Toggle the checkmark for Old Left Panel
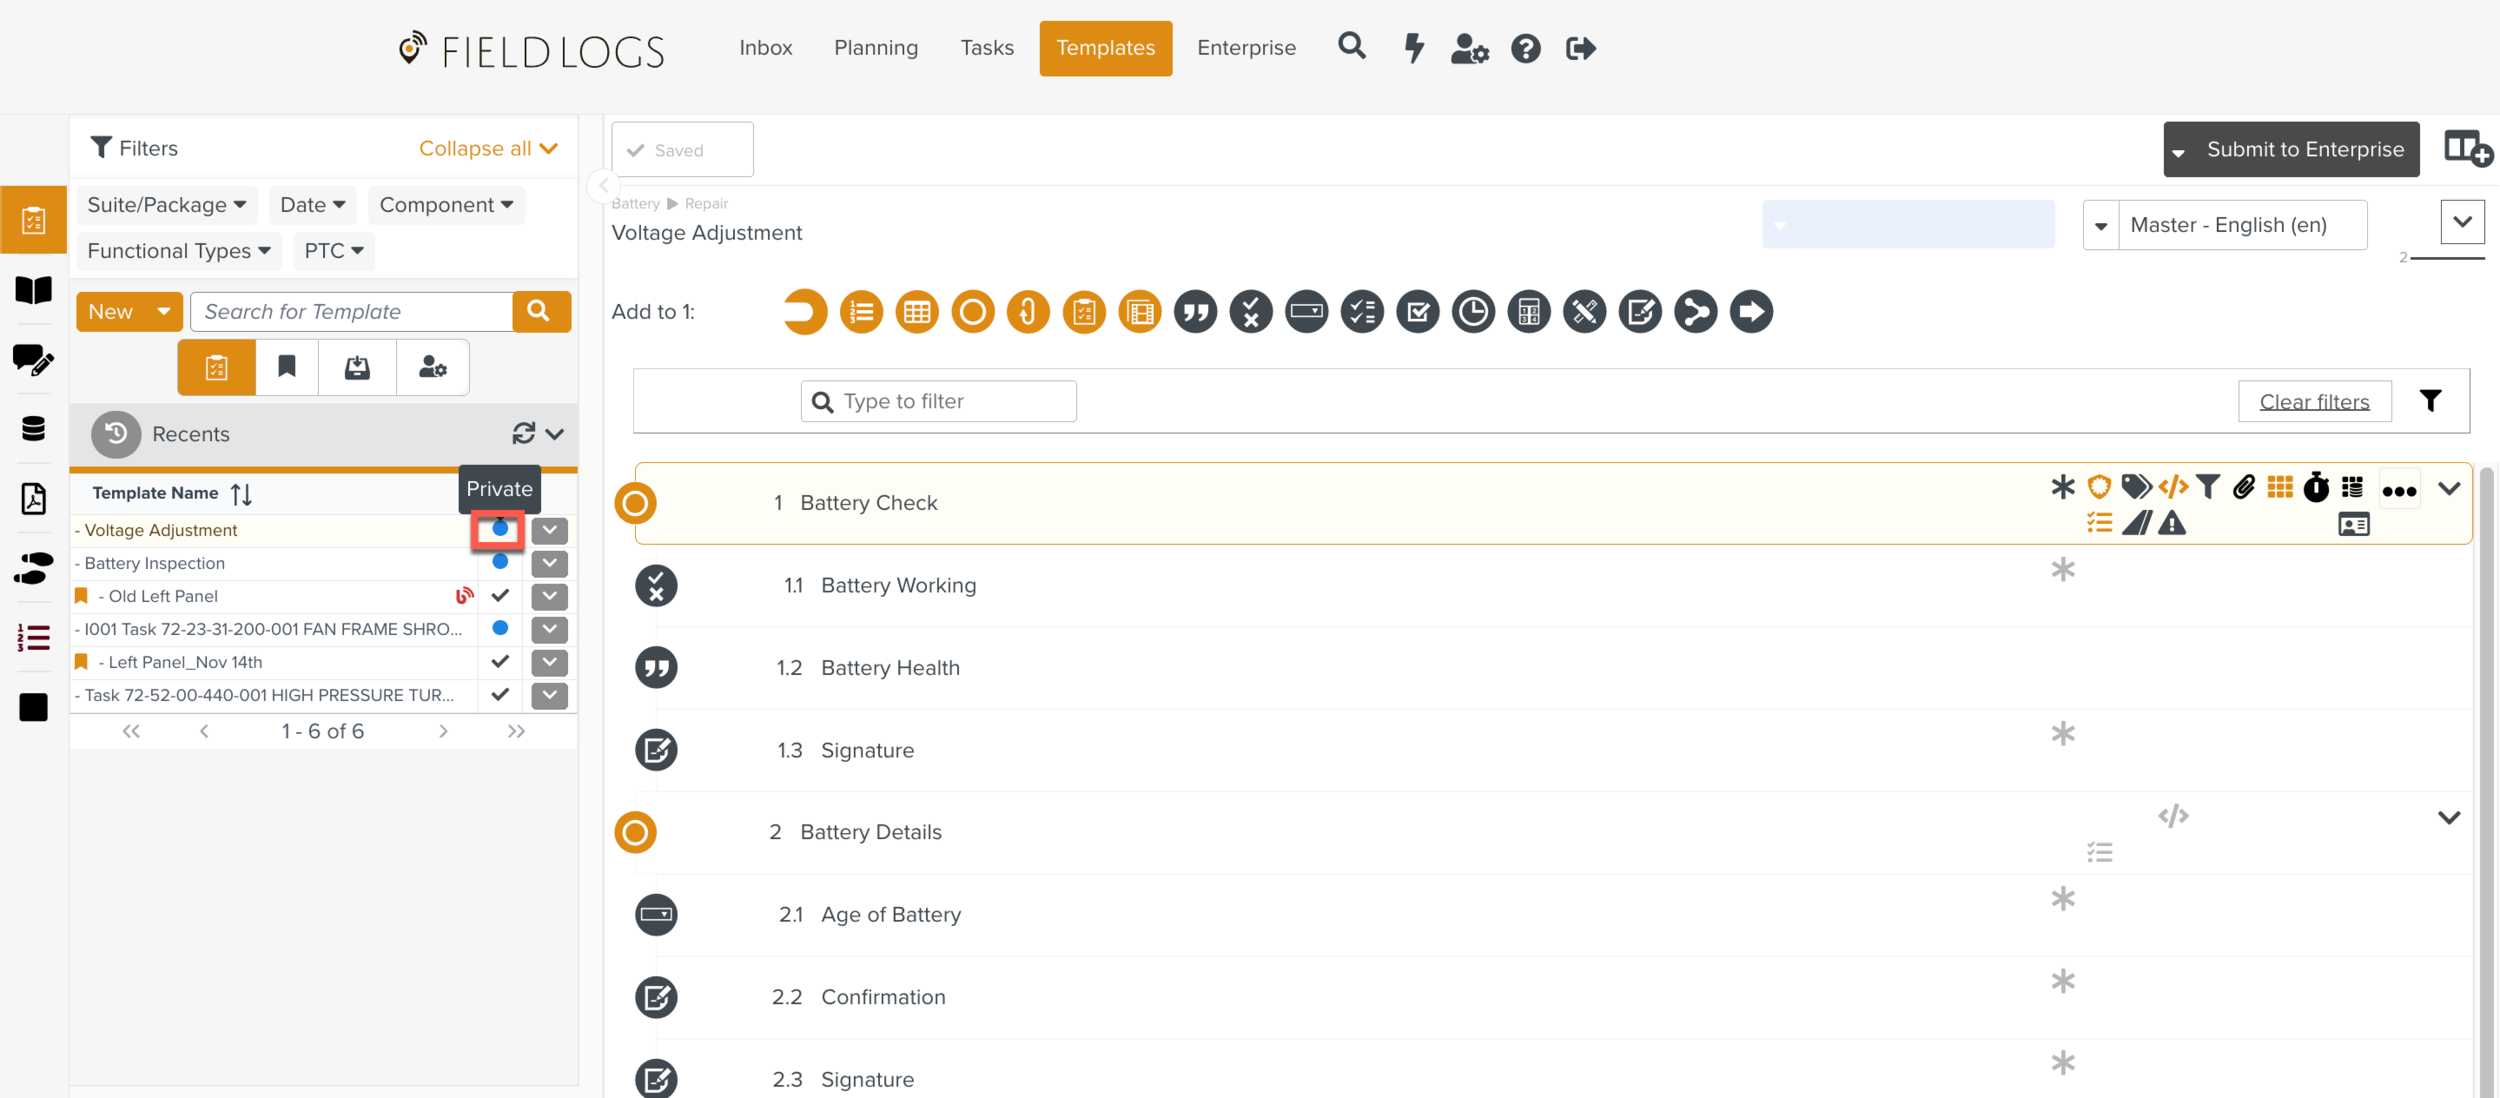The height and width of the screenshot is (1098, 2500). point(500,595)
